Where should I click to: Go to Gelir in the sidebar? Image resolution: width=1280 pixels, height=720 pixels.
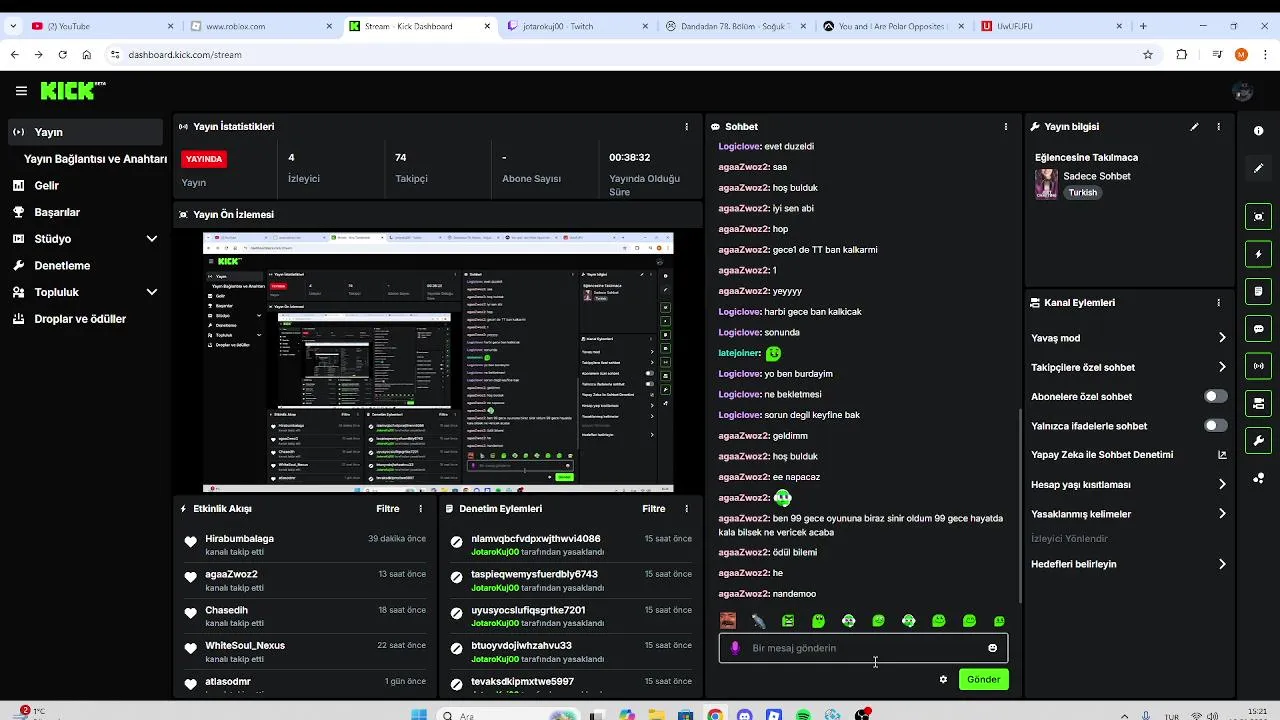coord(46,186)
